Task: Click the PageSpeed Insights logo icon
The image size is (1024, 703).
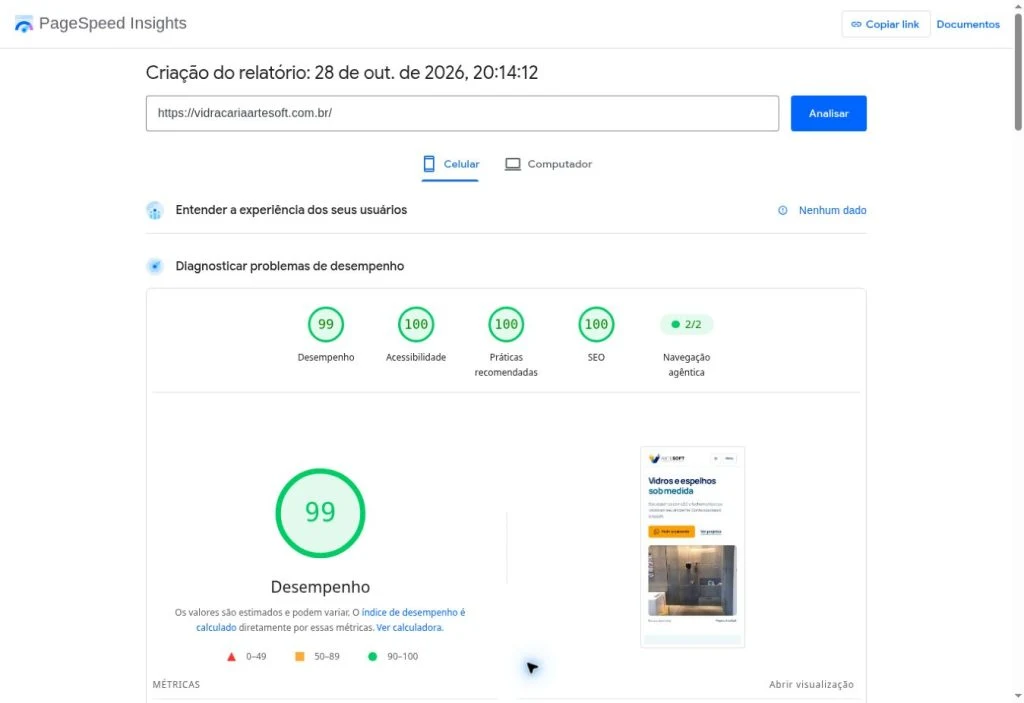Action: coord(24,24)
